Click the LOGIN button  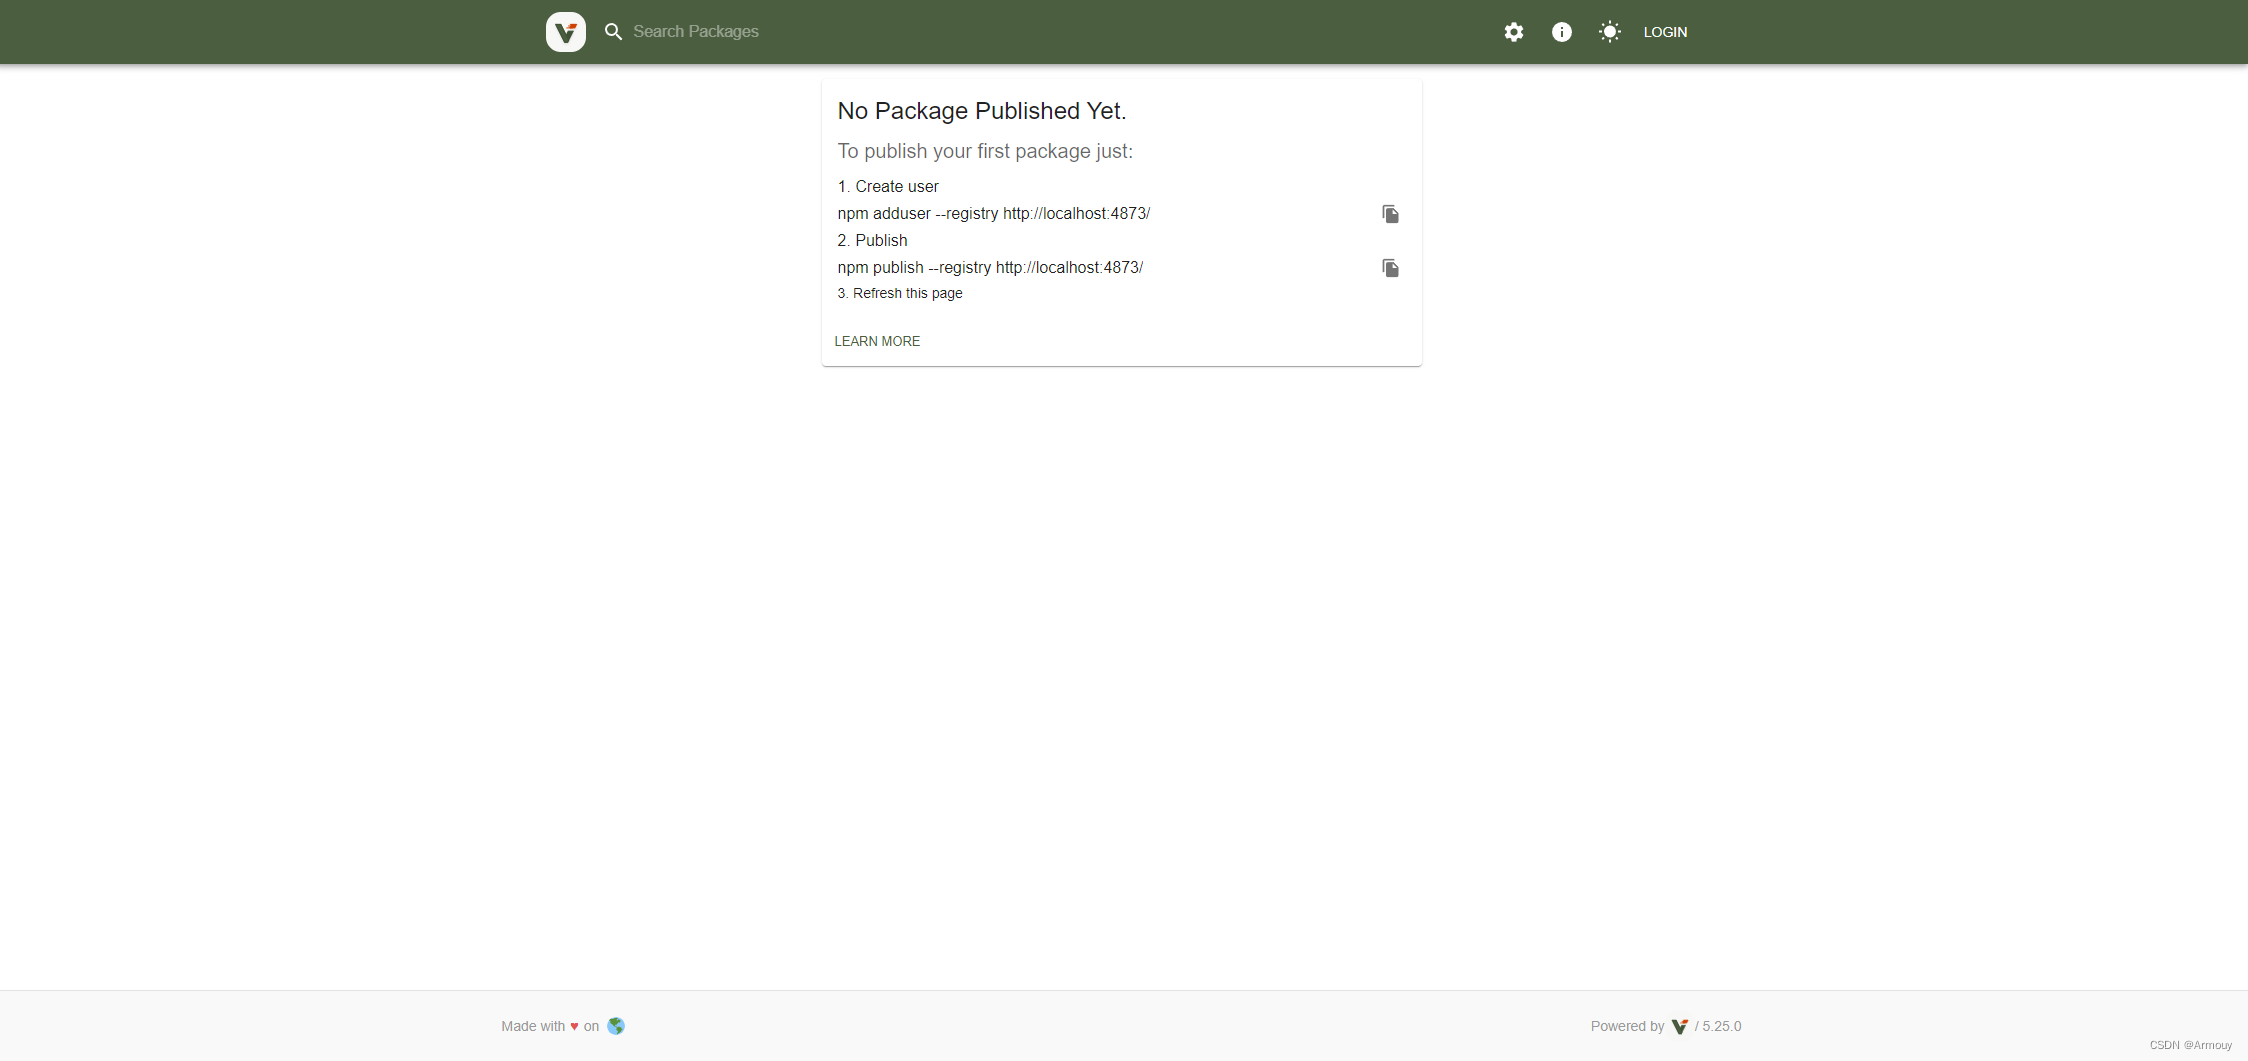pyautogui.click(x=1665, y=32)
